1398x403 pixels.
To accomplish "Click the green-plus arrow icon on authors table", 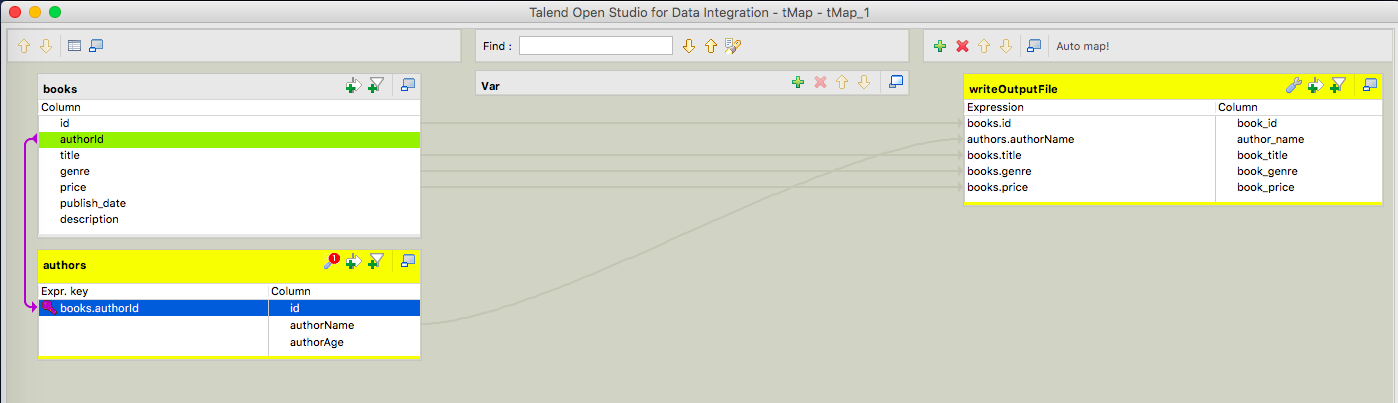I will click(x=353, y=262).
